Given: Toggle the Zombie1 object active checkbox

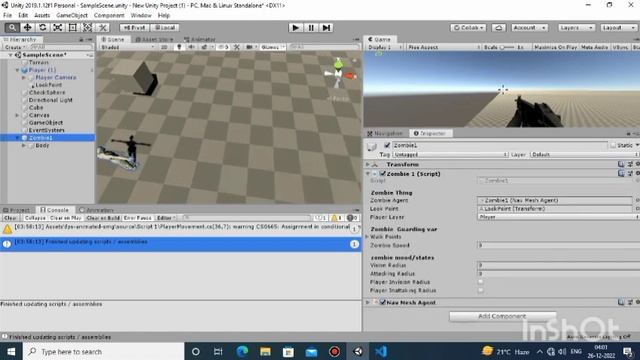Looking at the screenshot, I should pyautogui.click(x=387, y=145).
